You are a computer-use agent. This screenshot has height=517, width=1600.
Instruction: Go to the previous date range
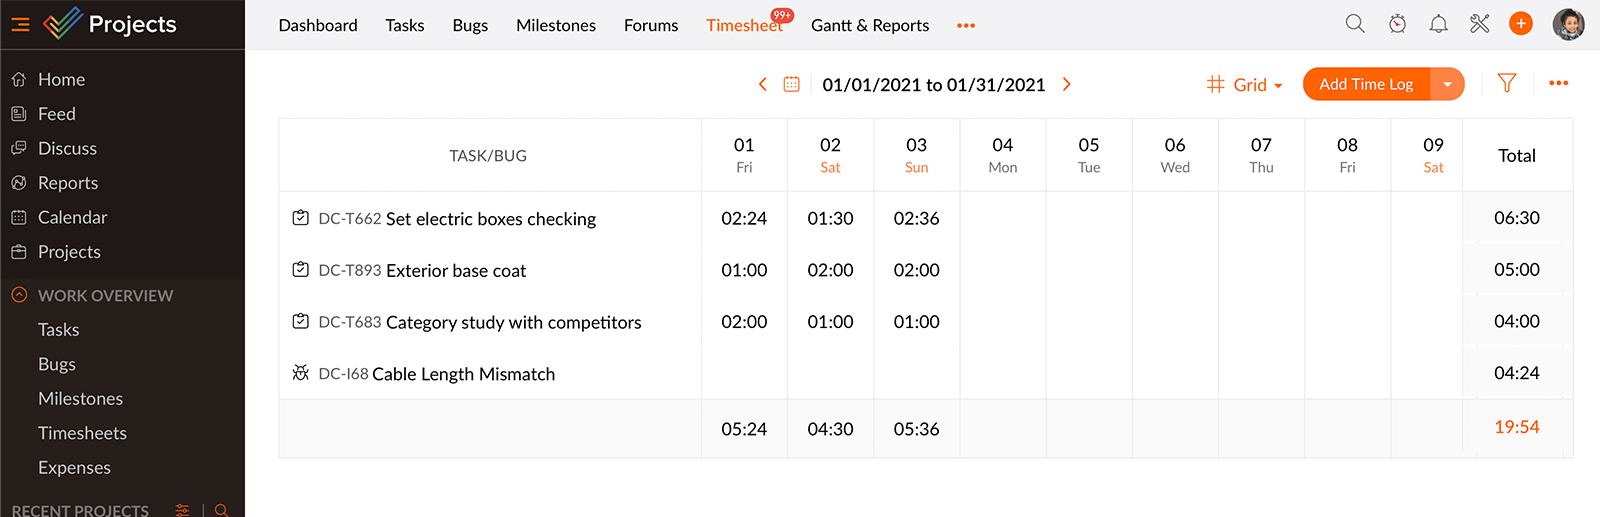(763, 85)
